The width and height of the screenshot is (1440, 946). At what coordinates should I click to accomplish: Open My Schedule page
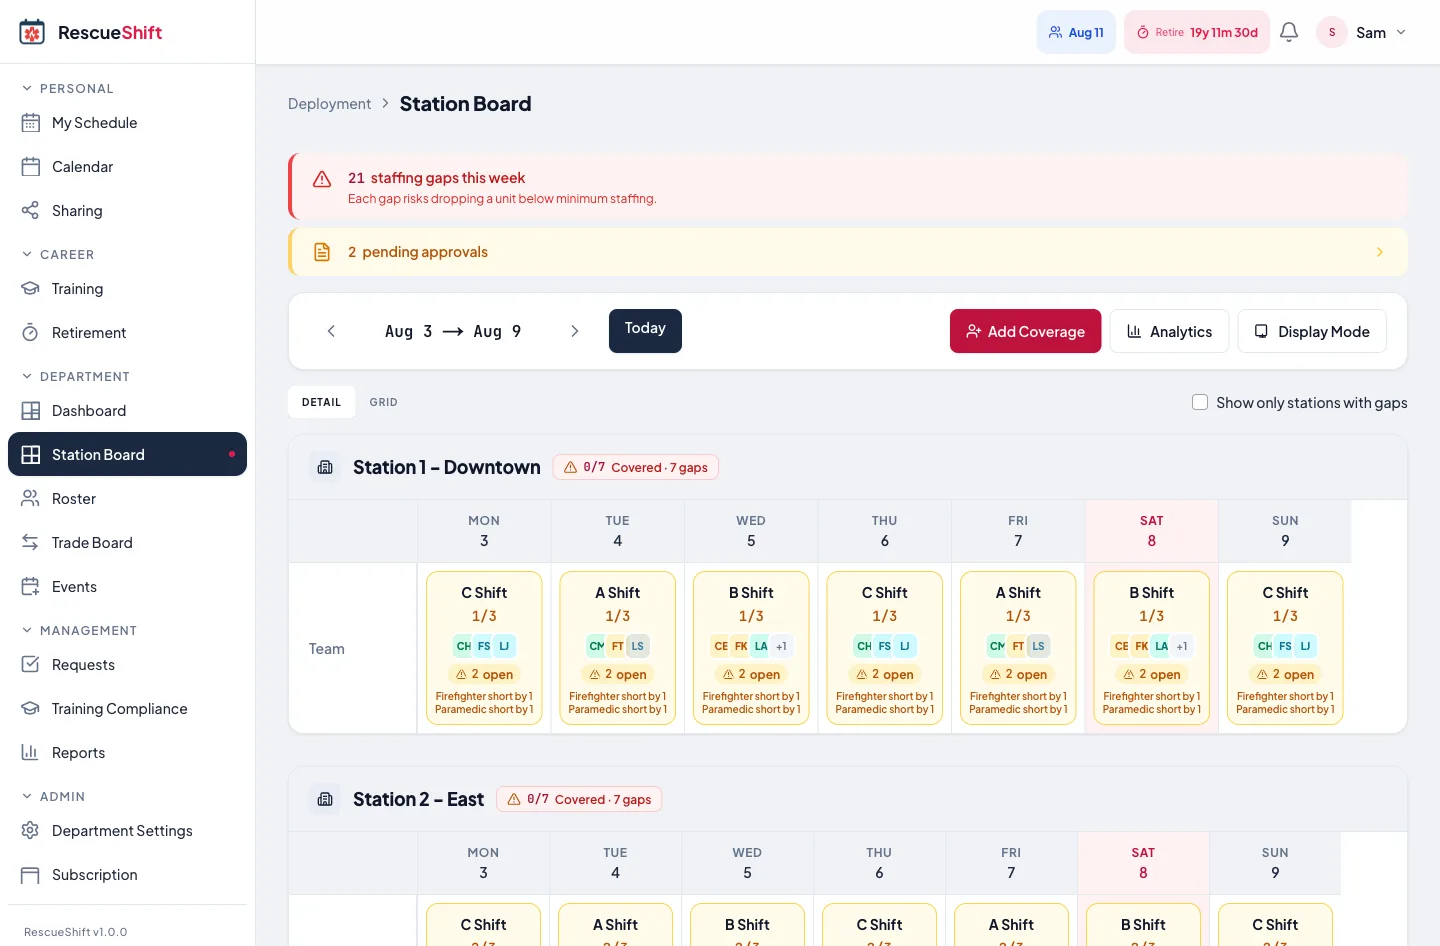[127, 123]
